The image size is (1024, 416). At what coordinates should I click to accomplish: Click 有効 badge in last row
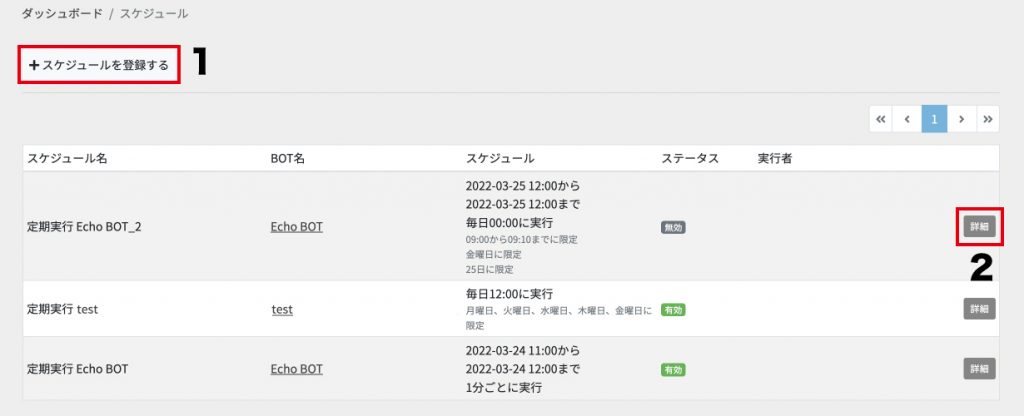coord(673,369)
